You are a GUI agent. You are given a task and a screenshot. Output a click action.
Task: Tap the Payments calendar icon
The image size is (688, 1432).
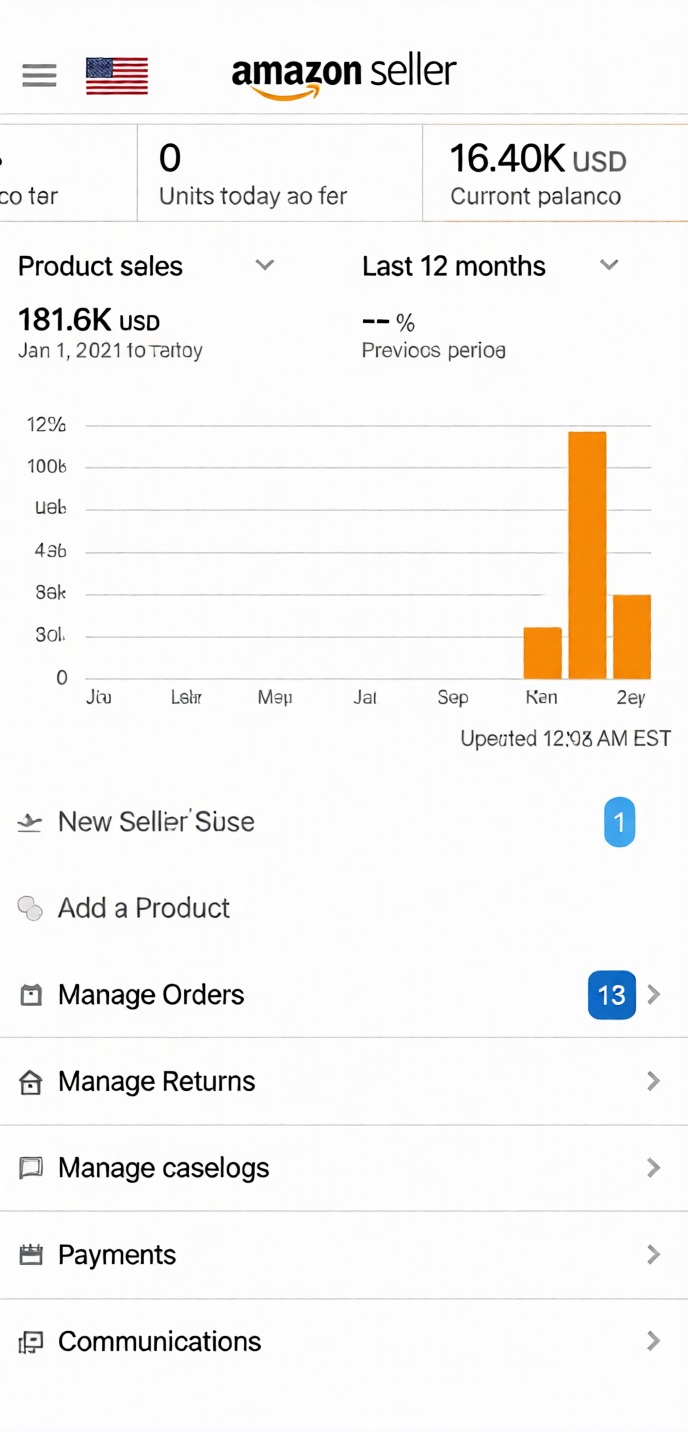tap(31, 1255)
